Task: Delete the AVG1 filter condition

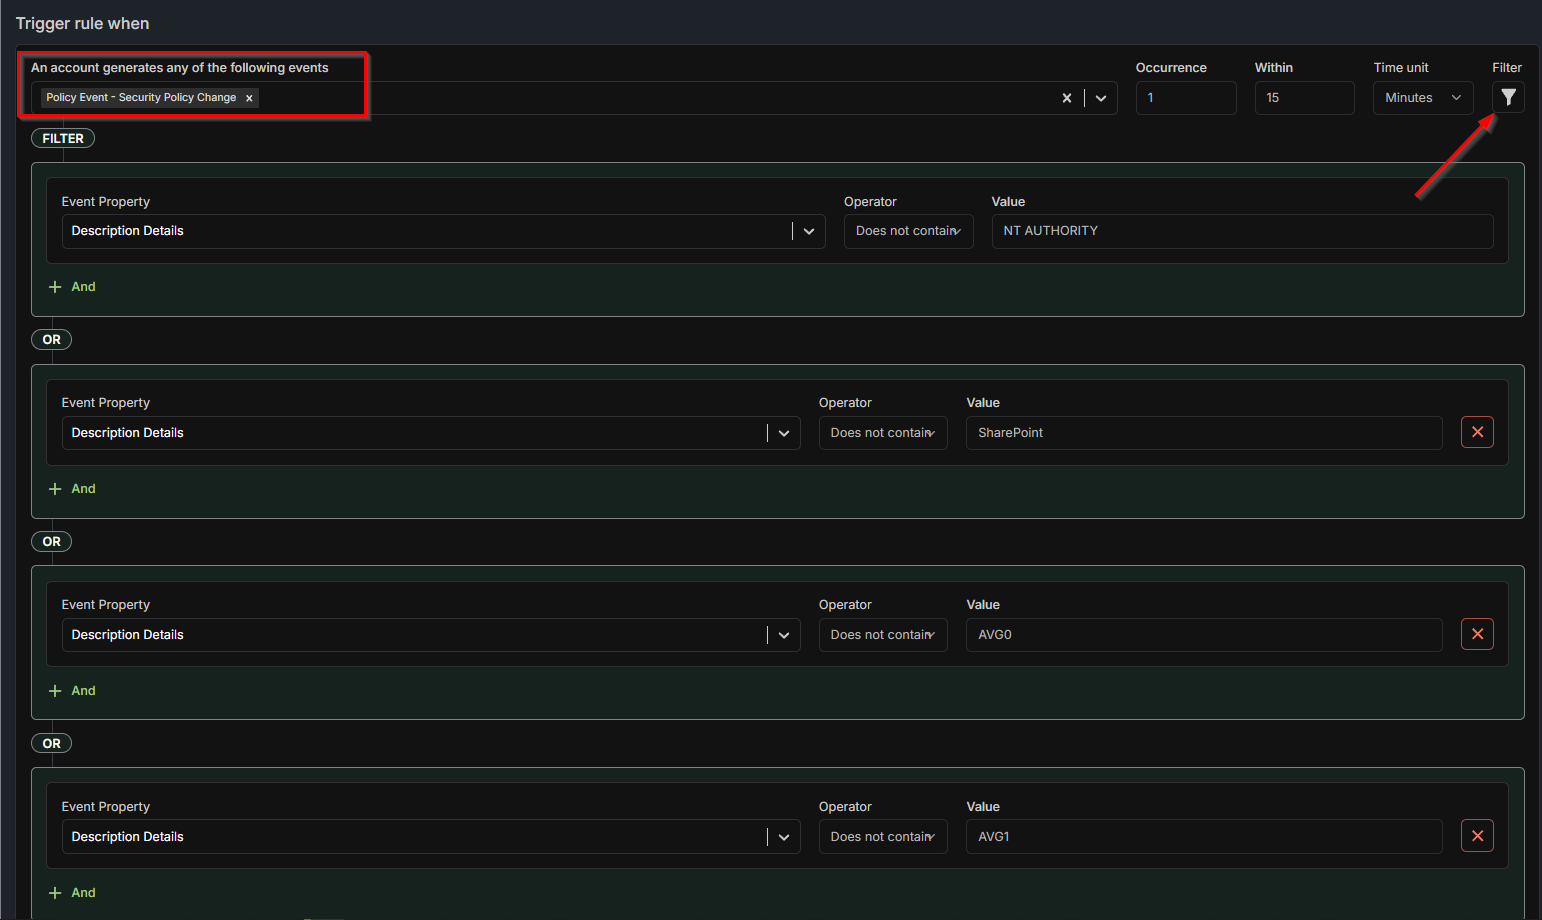Action: pyautogui.click(x=1477, y=836)
